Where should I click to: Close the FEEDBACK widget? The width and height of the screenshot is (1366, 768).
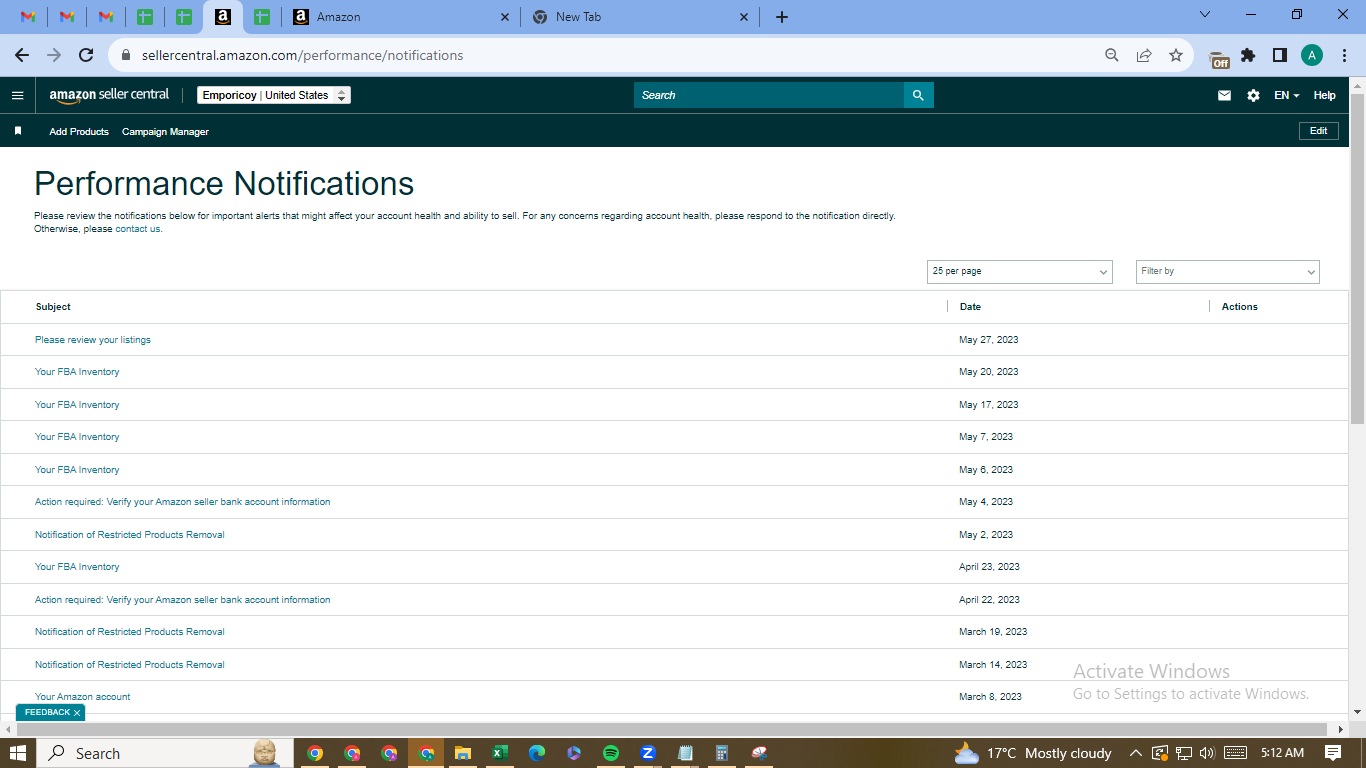tap(77, 713)
